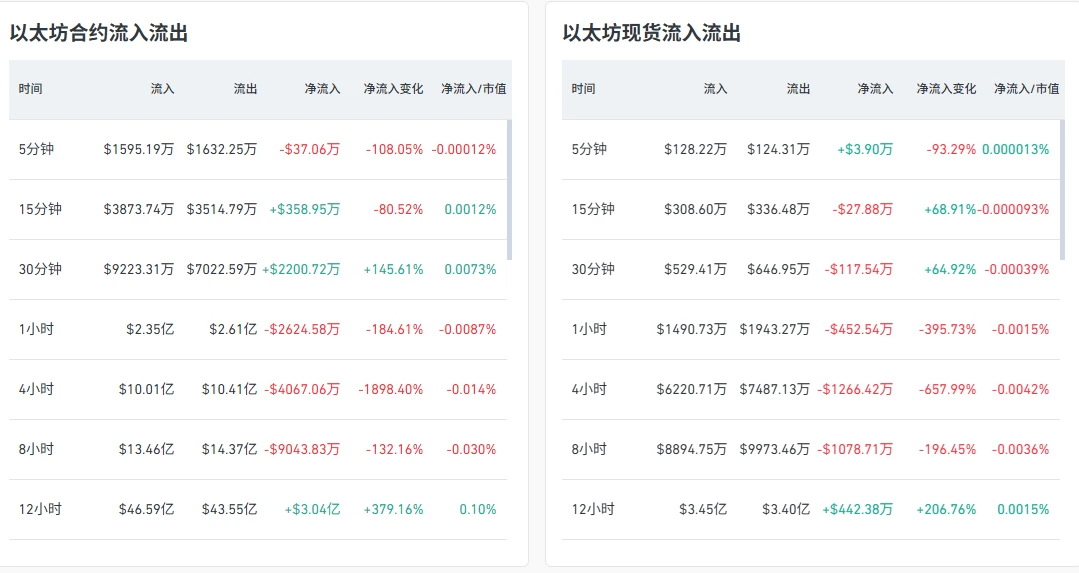Click the -$452.54万 net inflow value
Image resolution: width=1079 pixels, height=573 pixels.
pyautogui.click(x=859, y=329)
